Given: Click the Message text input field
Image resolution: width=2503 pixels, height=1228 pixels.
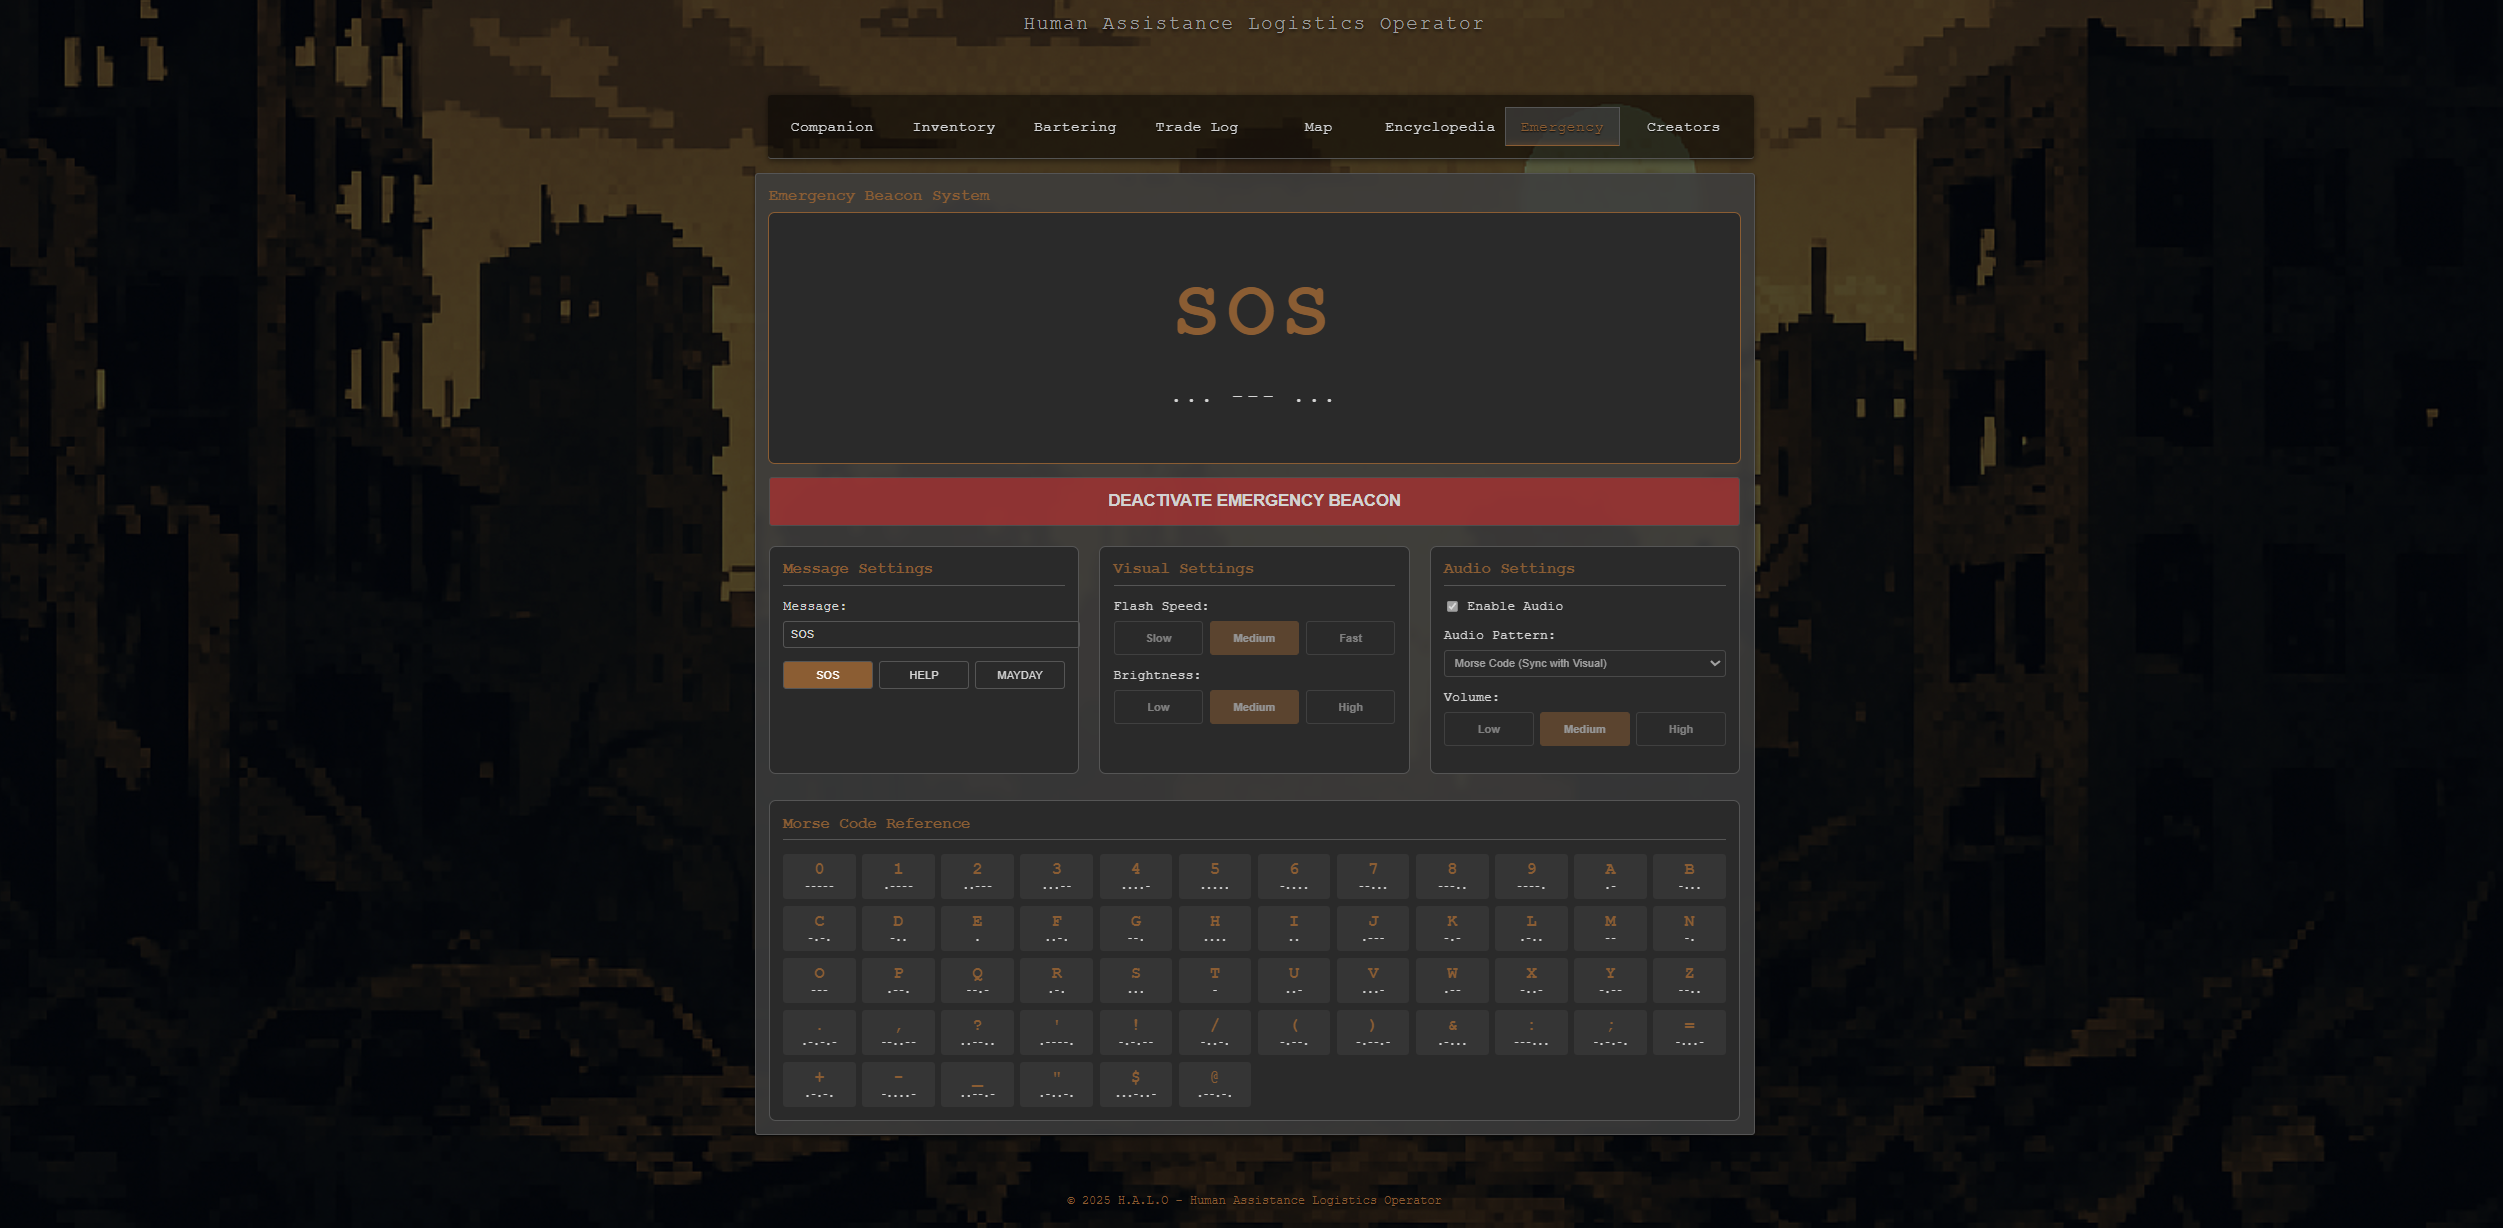Looking at the screenshot, I should 929,634.
